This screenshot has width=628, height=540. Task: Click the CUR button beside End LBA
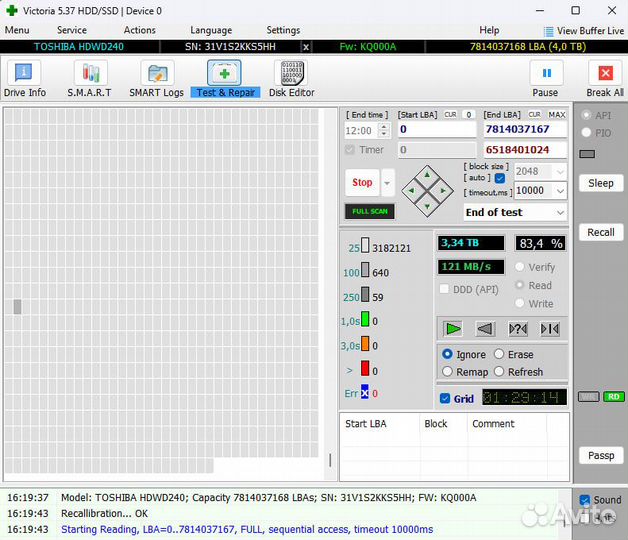534,115
